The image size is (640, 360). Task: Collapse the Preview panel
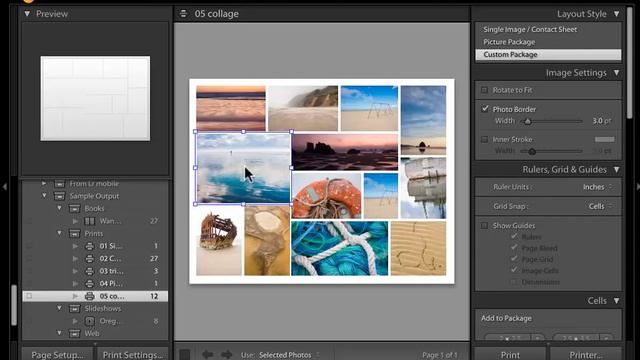point(27,14)
